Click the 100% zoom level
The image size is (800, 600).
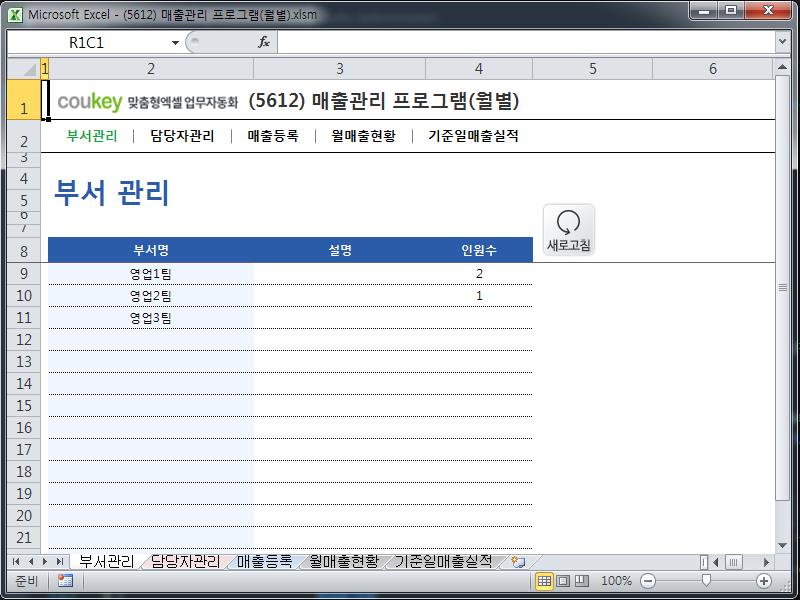[x=616, y=581]
